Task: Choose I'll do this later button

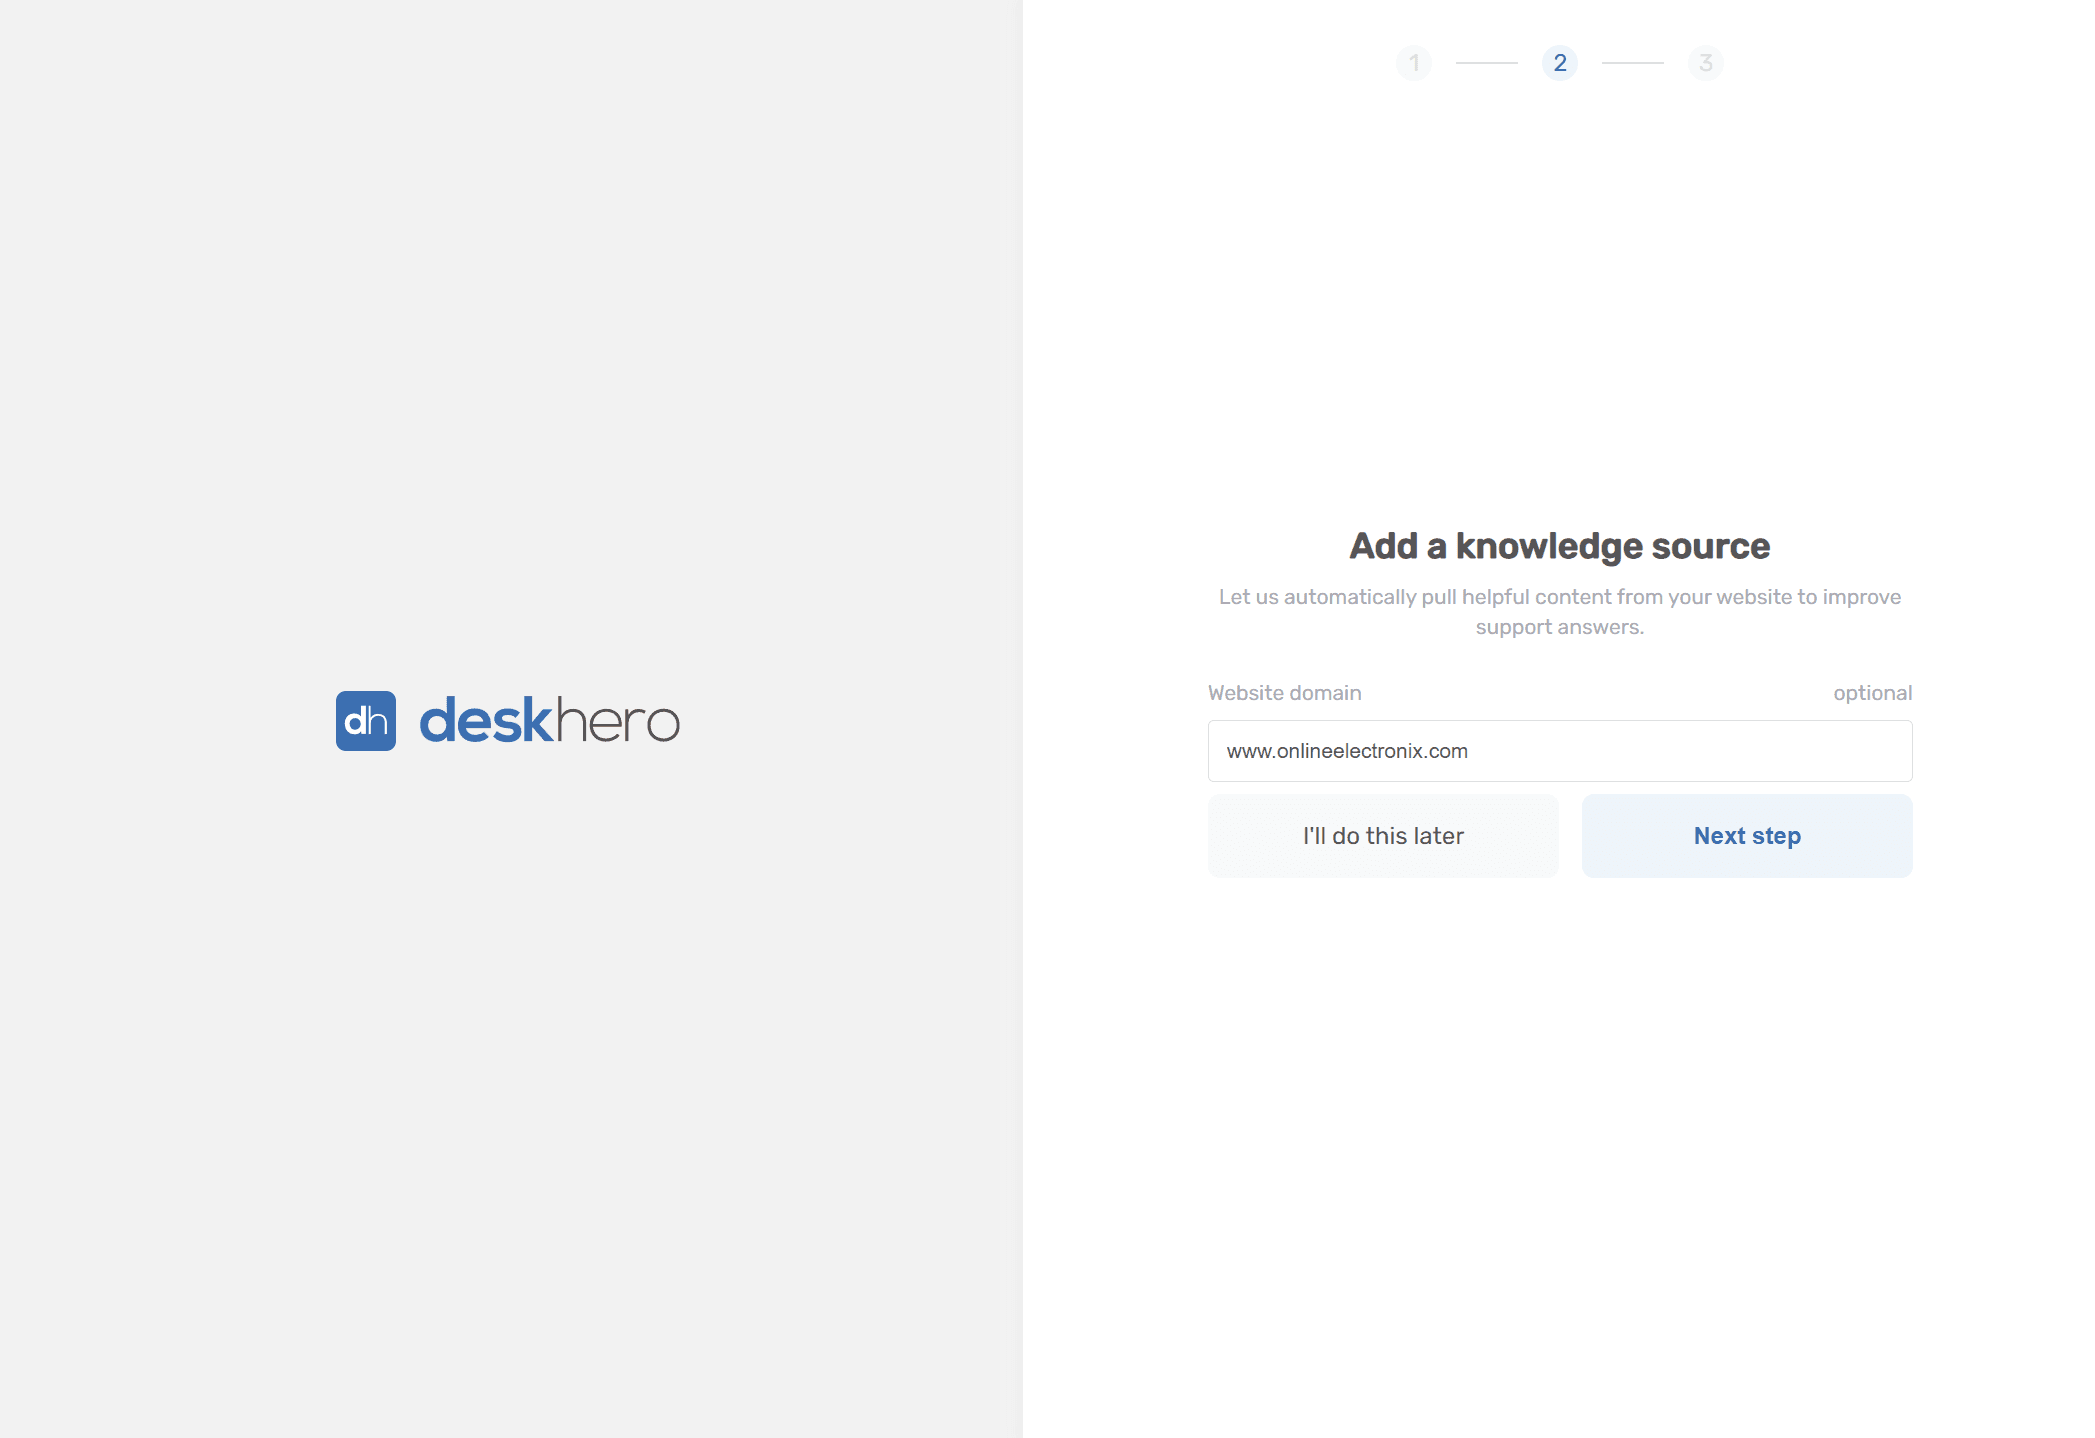Action: coord(1382,836)
